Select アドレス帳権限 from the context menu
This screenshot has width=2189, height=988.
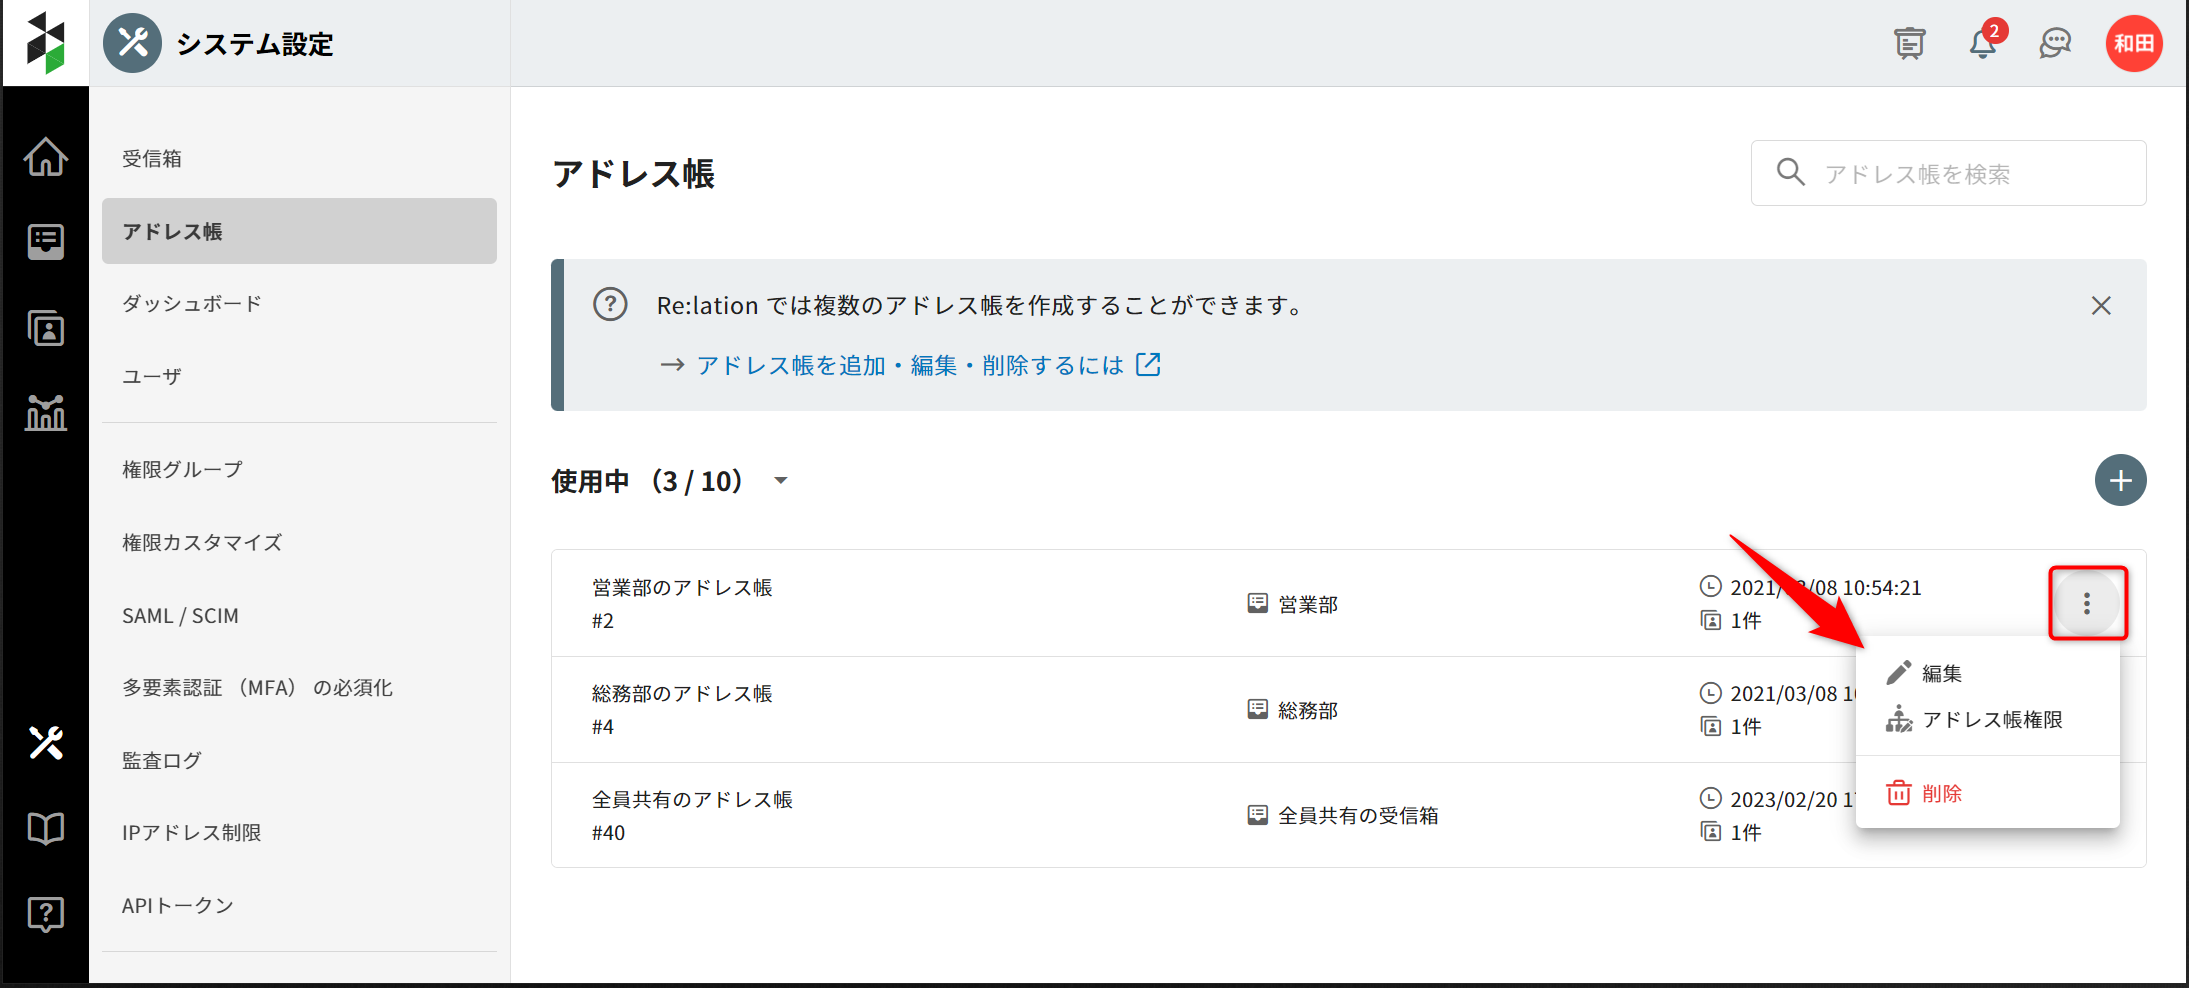click(1991, 720)
